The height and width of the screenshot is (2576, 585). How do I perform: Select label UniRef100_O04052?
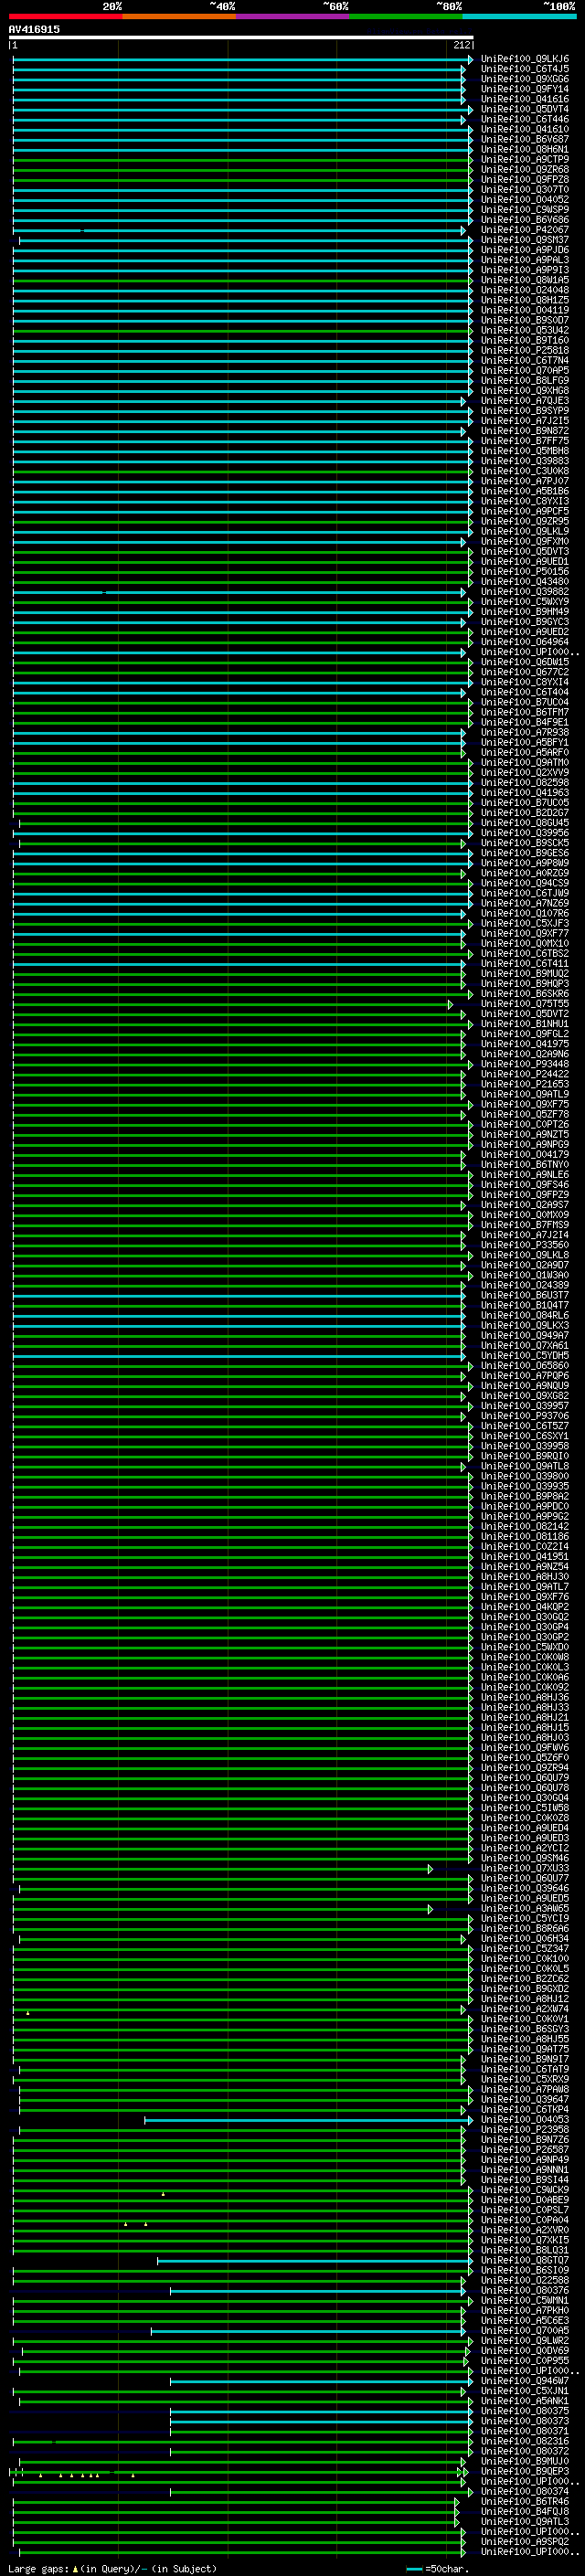(524, 199)
